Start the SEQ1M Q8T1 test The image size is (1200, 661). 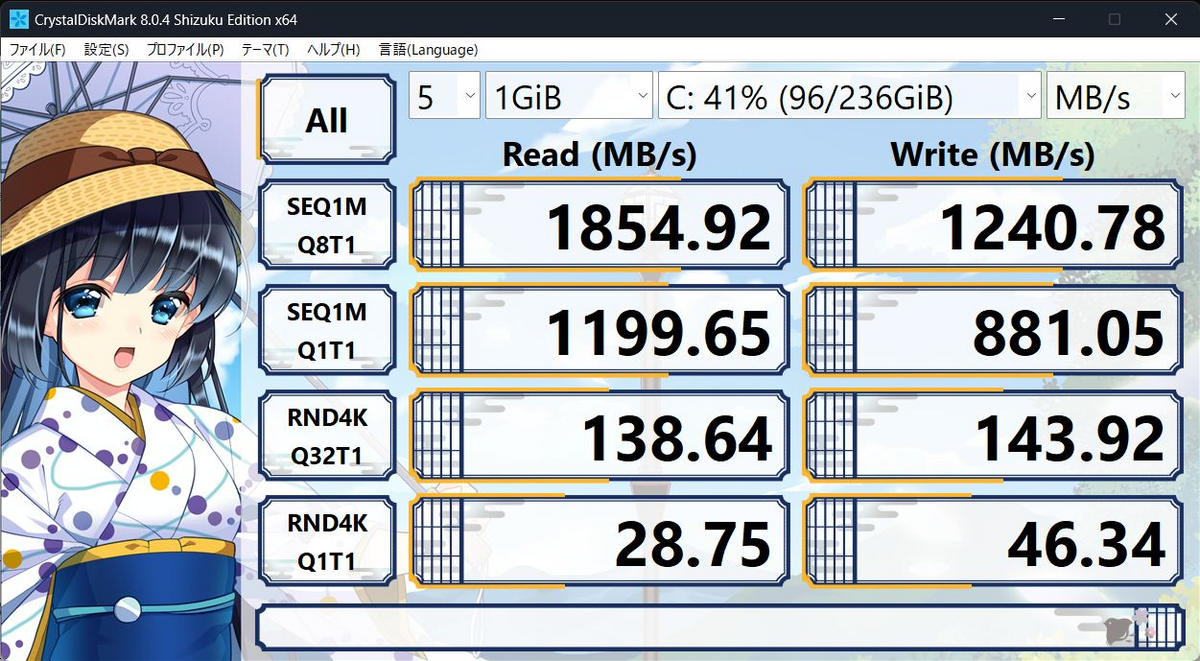click(327, 227)
